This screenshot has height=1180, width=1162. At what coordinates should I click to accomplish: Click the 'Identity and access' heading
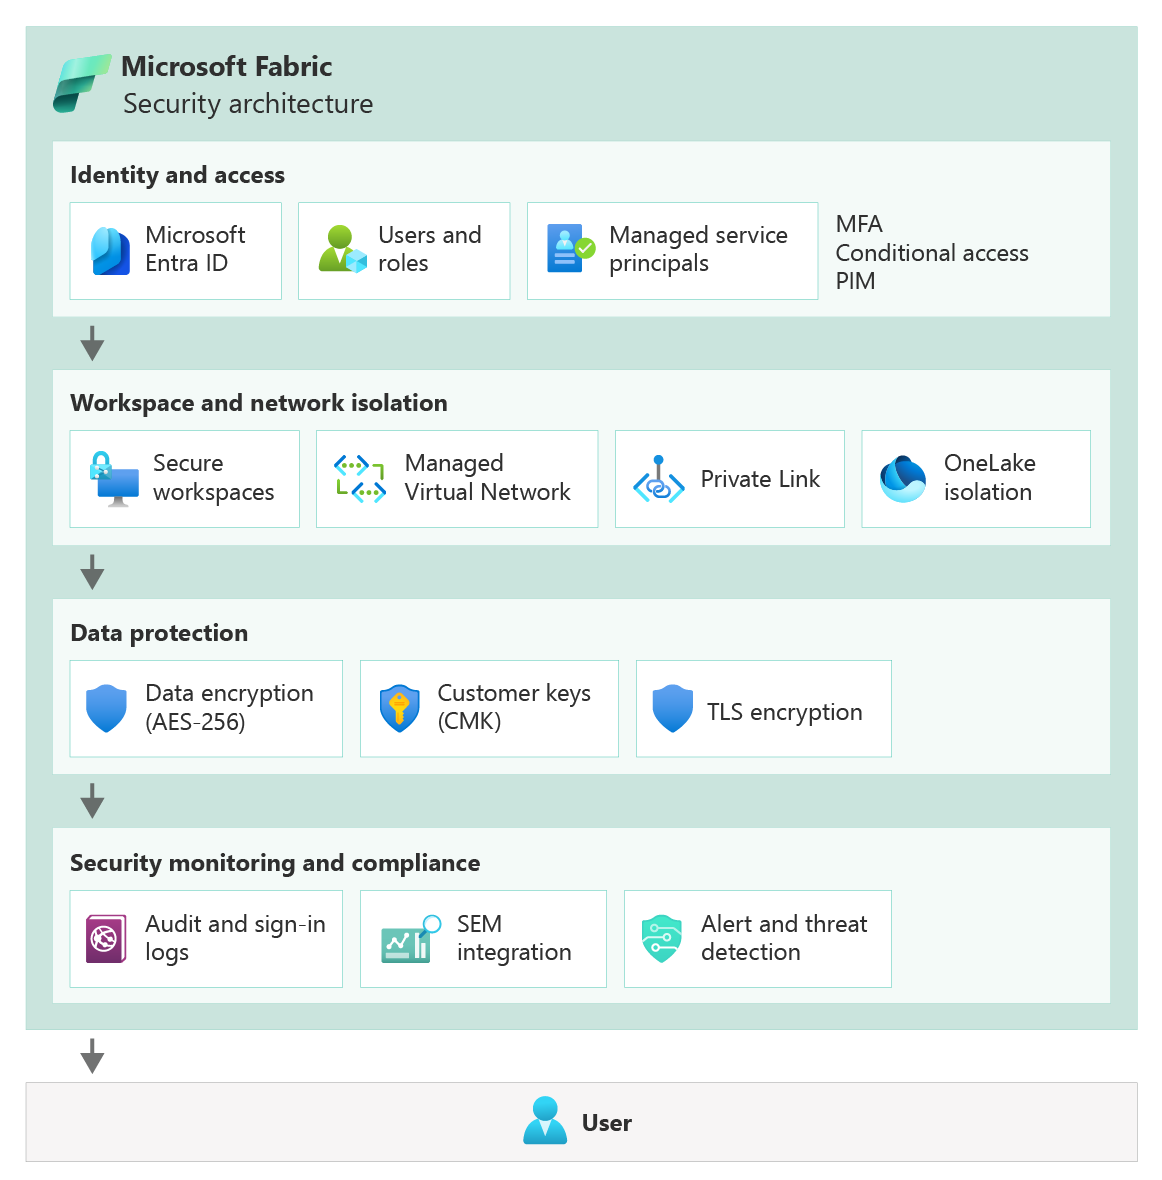(x=178, y=175)
